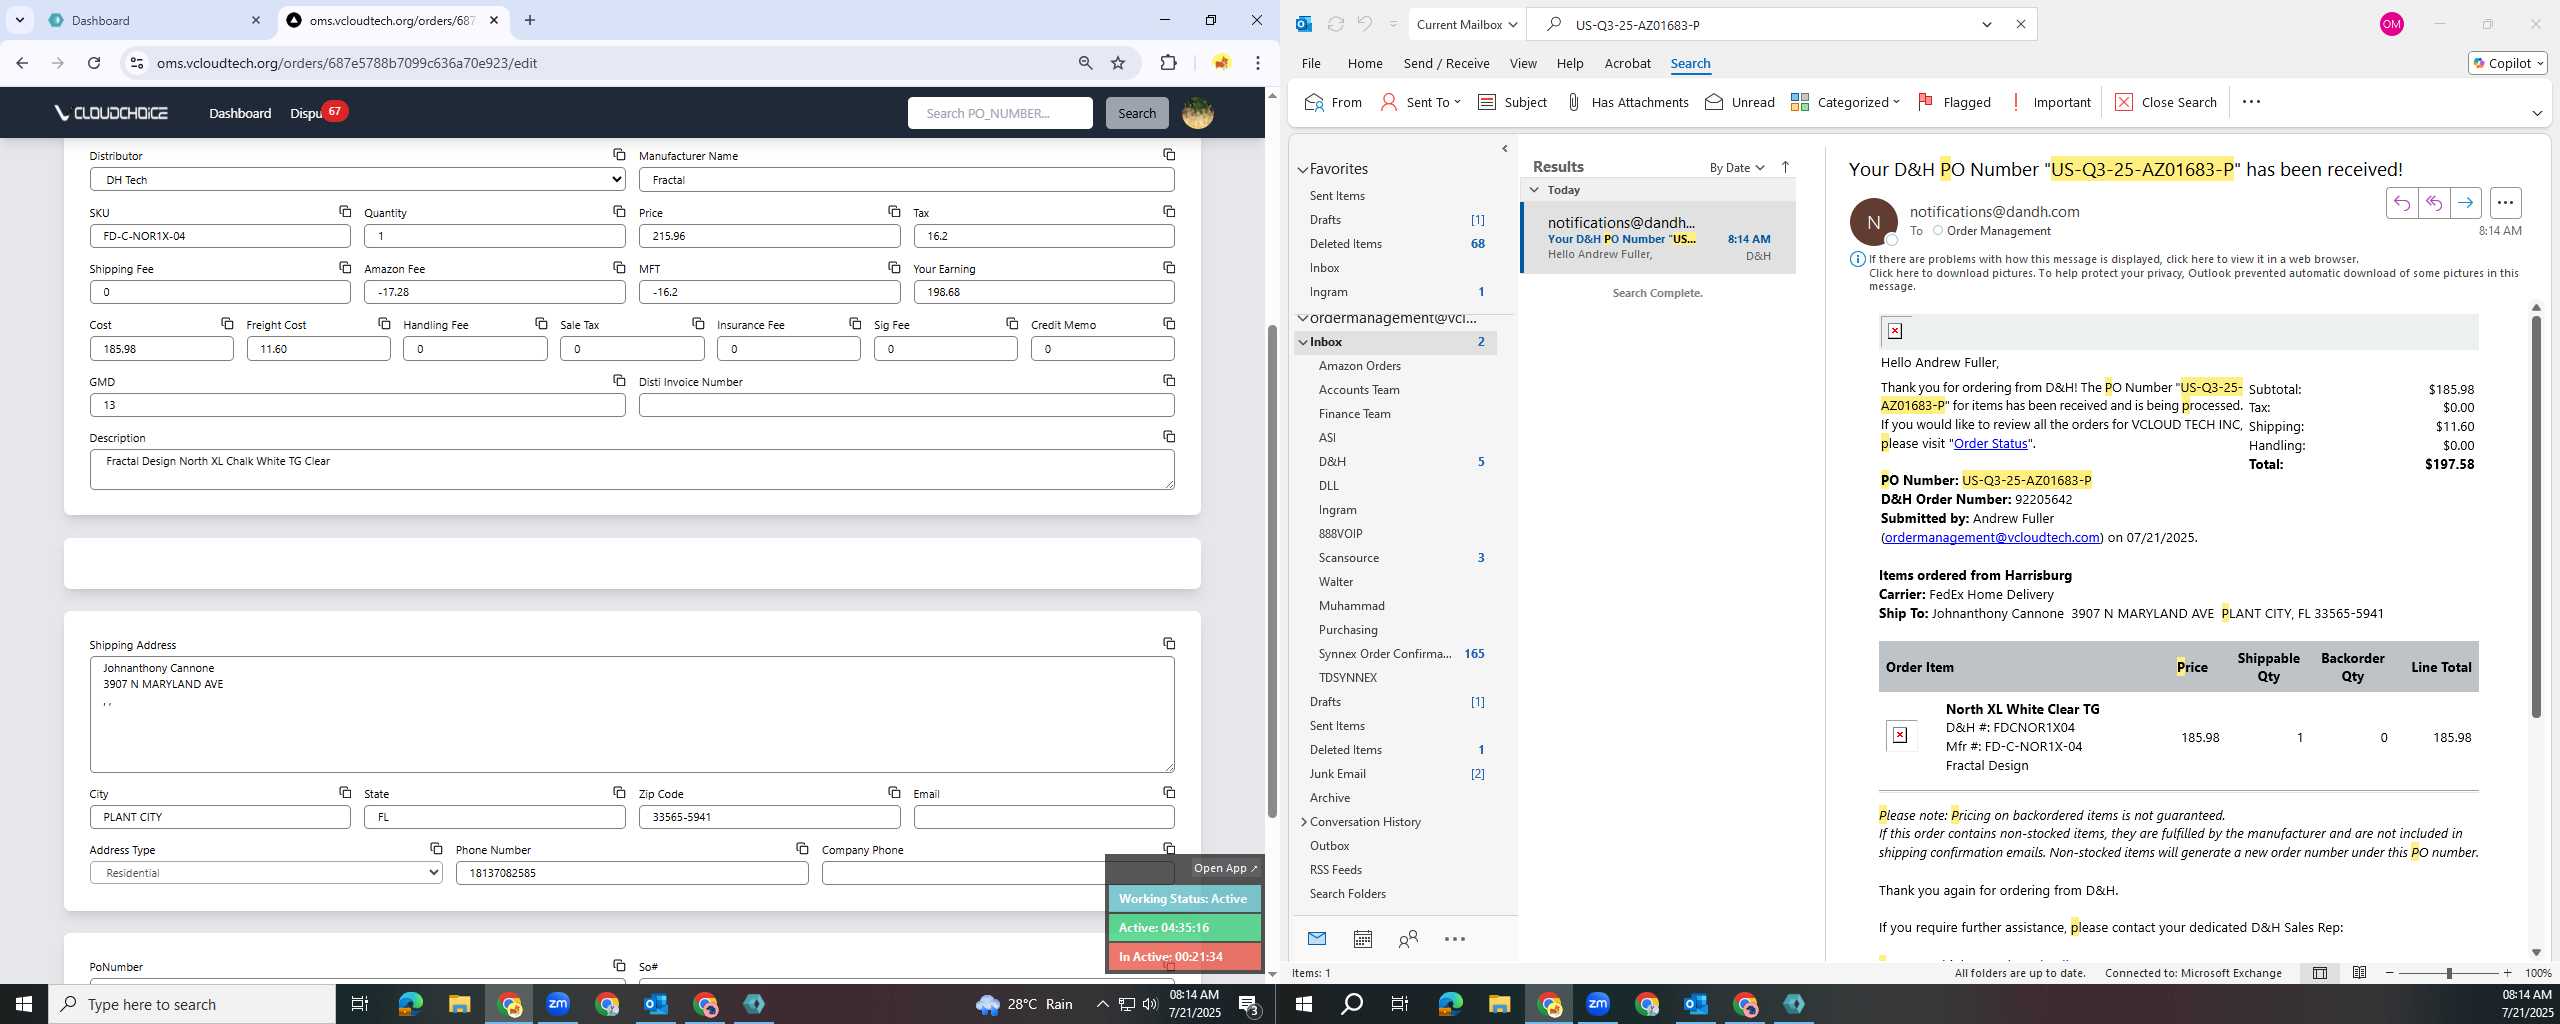
Task: Copy the Manufacturer Name value
Action: point(1168,154)
